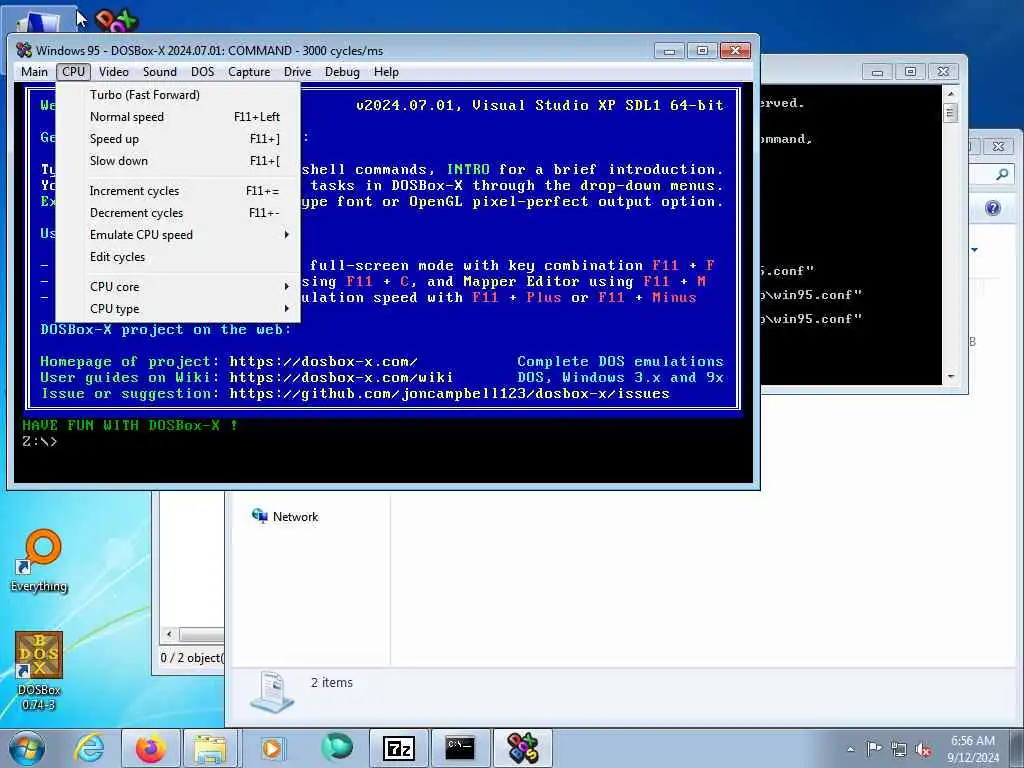Close the open CPU menu
This screenshot has width=1024, height=768.
tap(73, 72)
